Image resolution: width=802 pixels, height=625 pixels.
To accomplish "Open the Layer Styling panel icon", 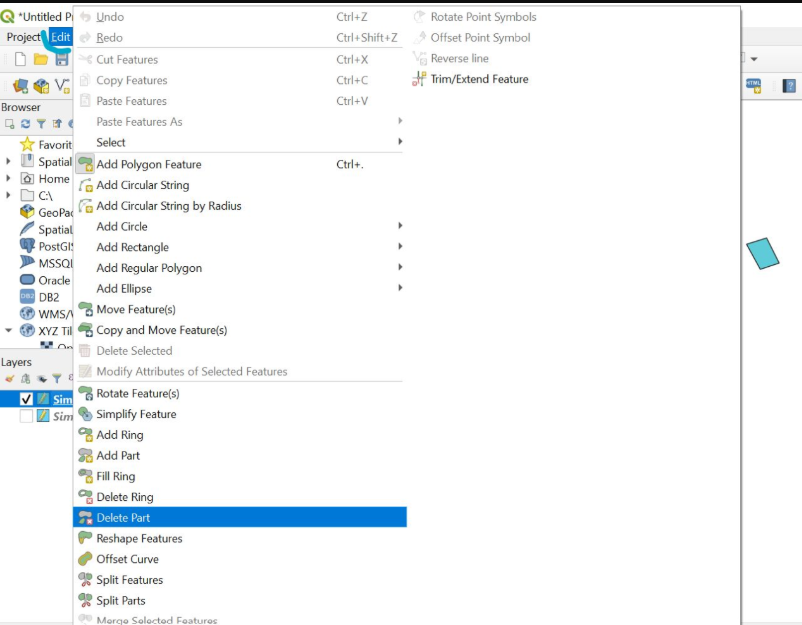I will [x=9, y=376].
